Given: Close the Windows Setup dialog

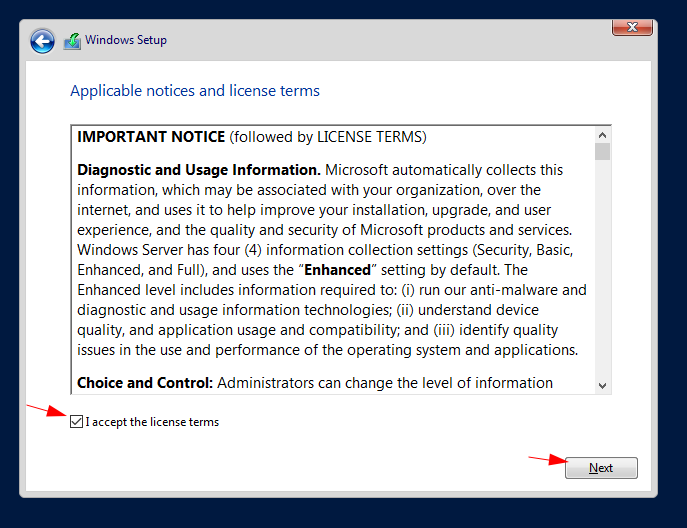Looking at the screenshot, I should tap(632, 27).
